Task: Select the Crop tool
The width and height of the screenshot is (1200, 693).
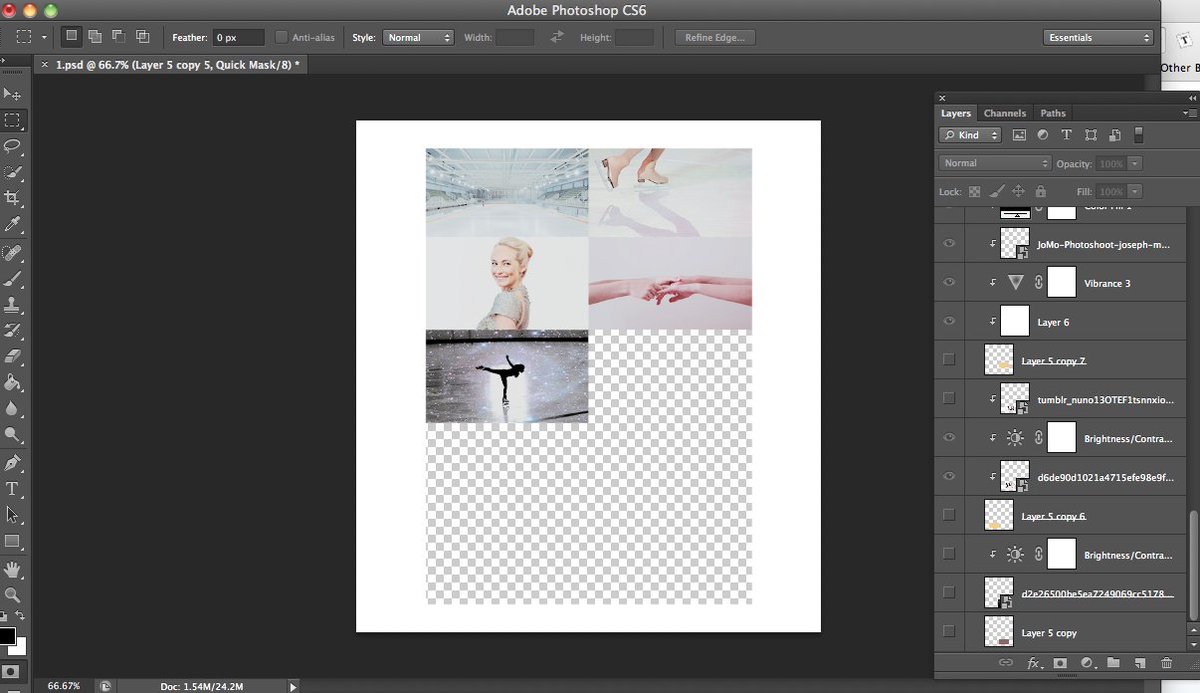Action: click(x=13, y=198)
